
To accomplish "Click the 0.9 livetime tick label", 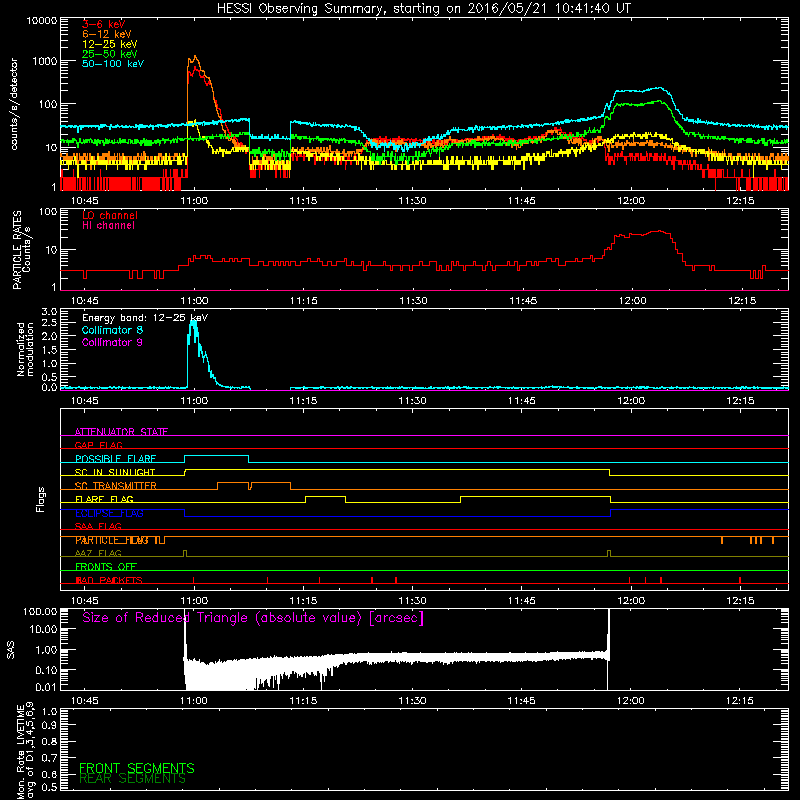I will click(49, 726).
